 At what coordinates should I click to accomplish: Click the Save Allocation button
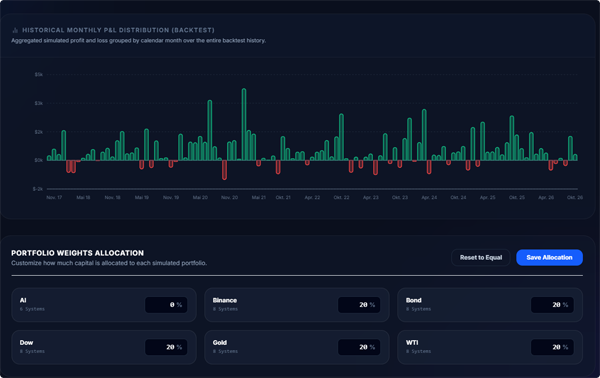tap(549, 257)
